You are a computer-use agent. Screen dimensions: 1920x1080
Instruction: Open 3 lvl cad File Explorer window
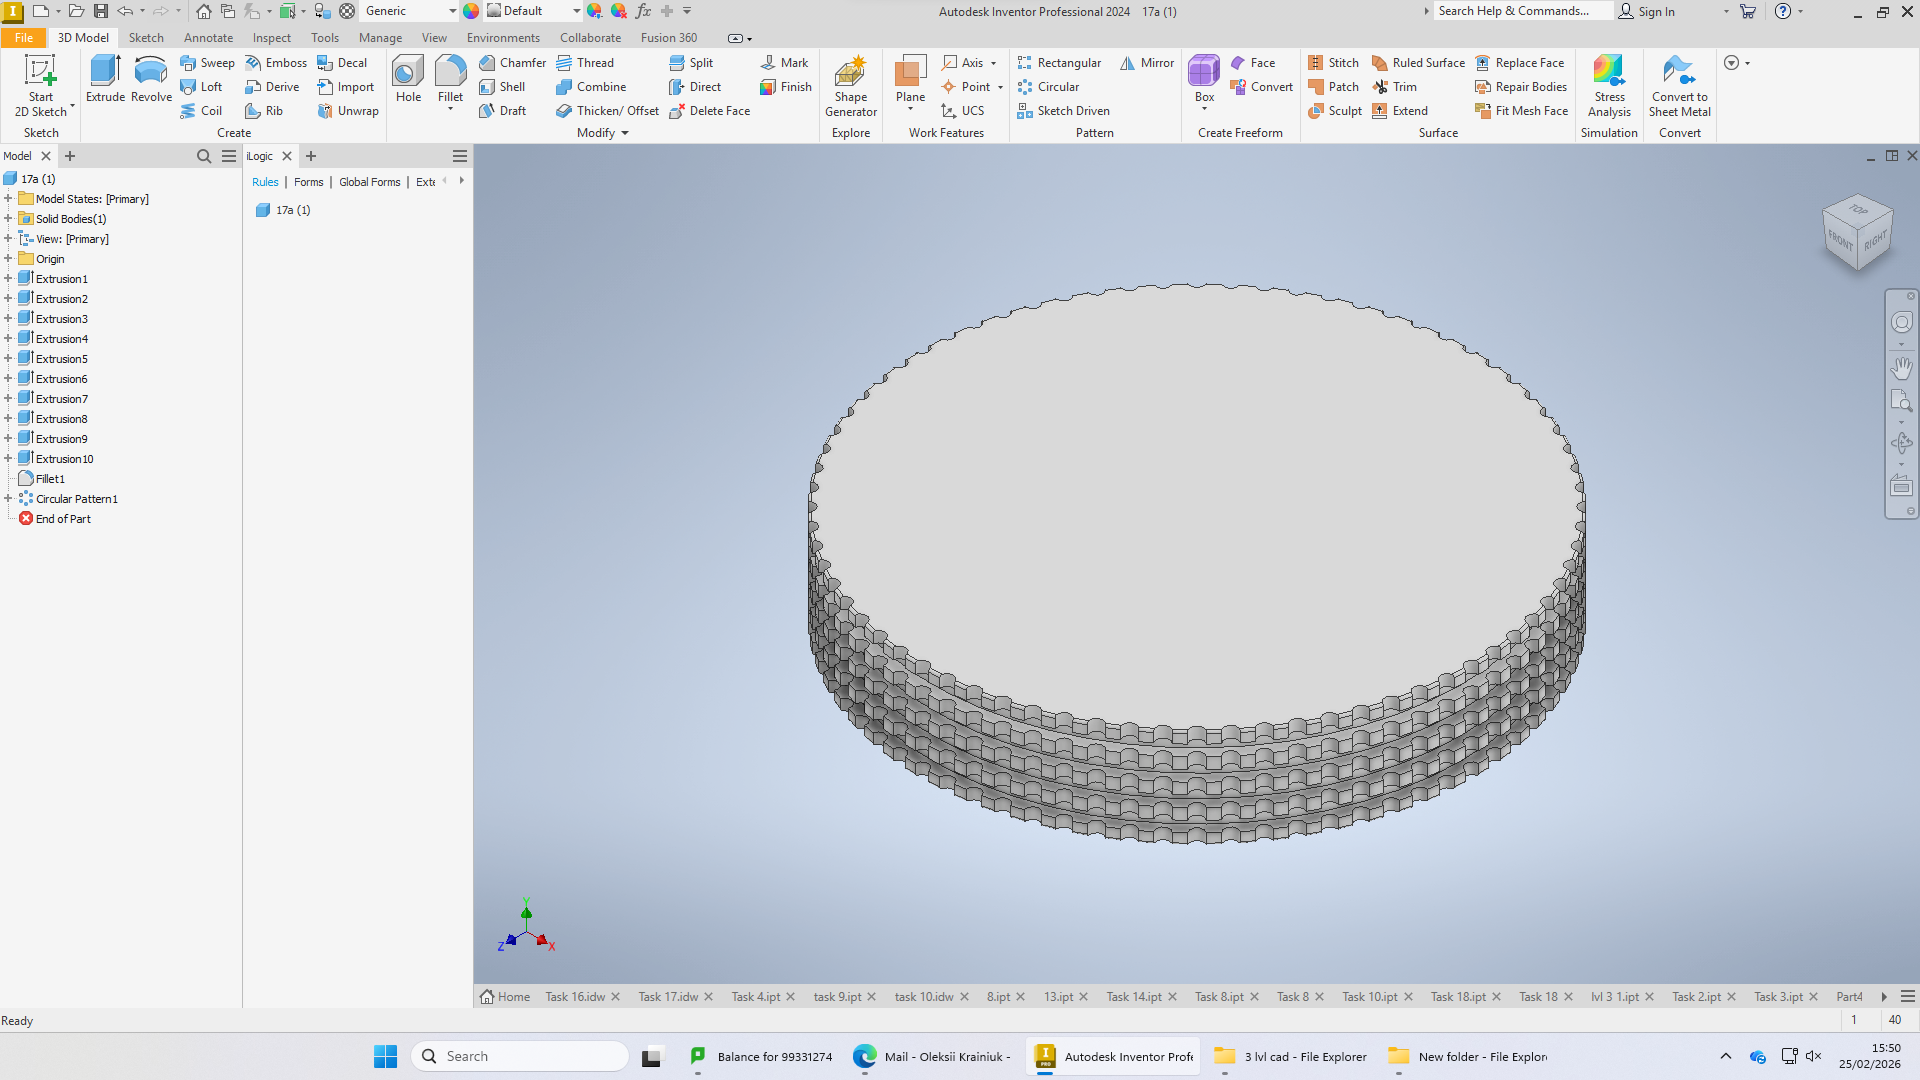[x=1290, y=1056]
